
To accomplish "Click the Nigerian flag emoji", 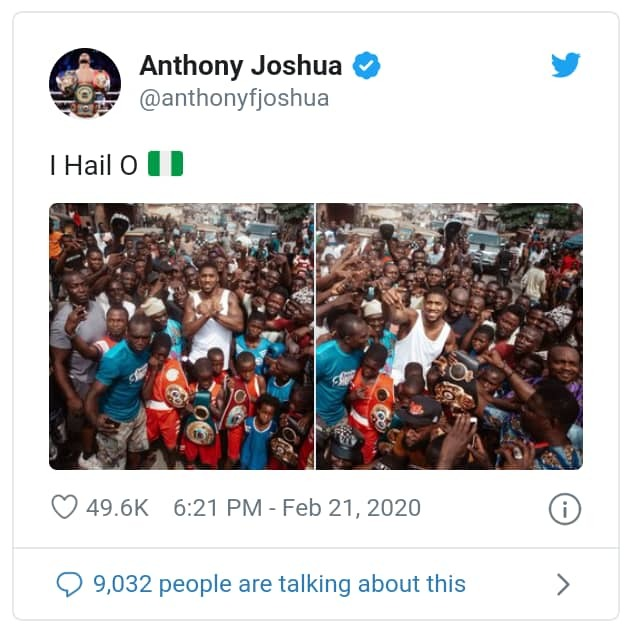I will 166,164.
